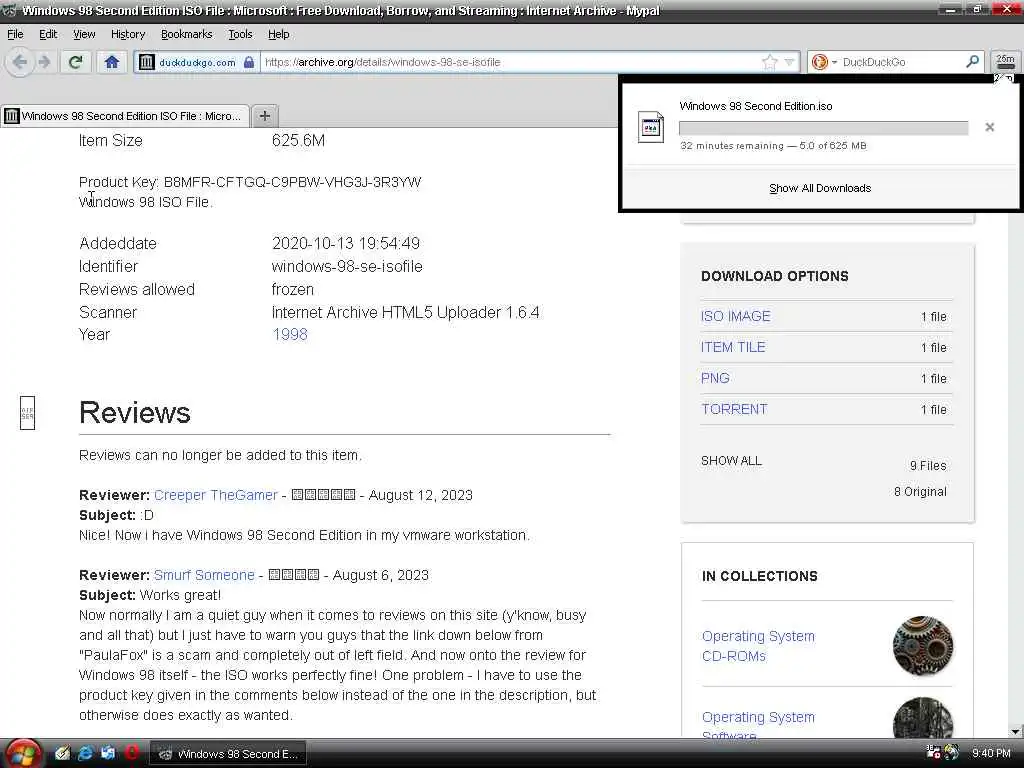Viewport: 1024px width, 768px height.
Task: Open Show All Downloads
Action: (x=820, y=188)
